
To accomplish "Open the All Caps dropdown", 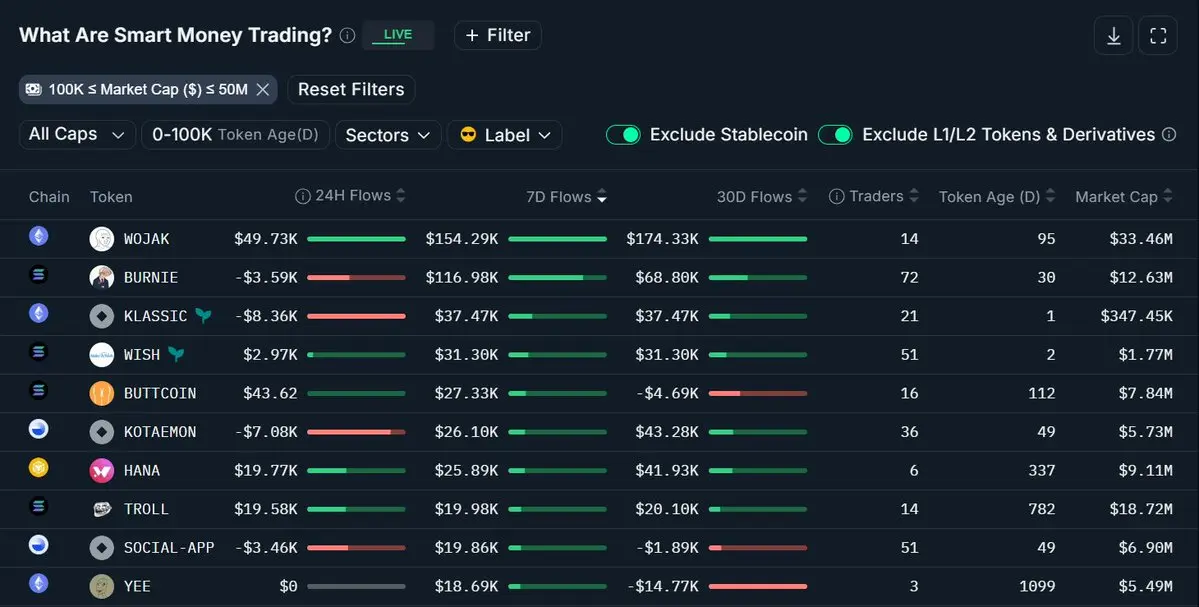I will tap(77, 135).
